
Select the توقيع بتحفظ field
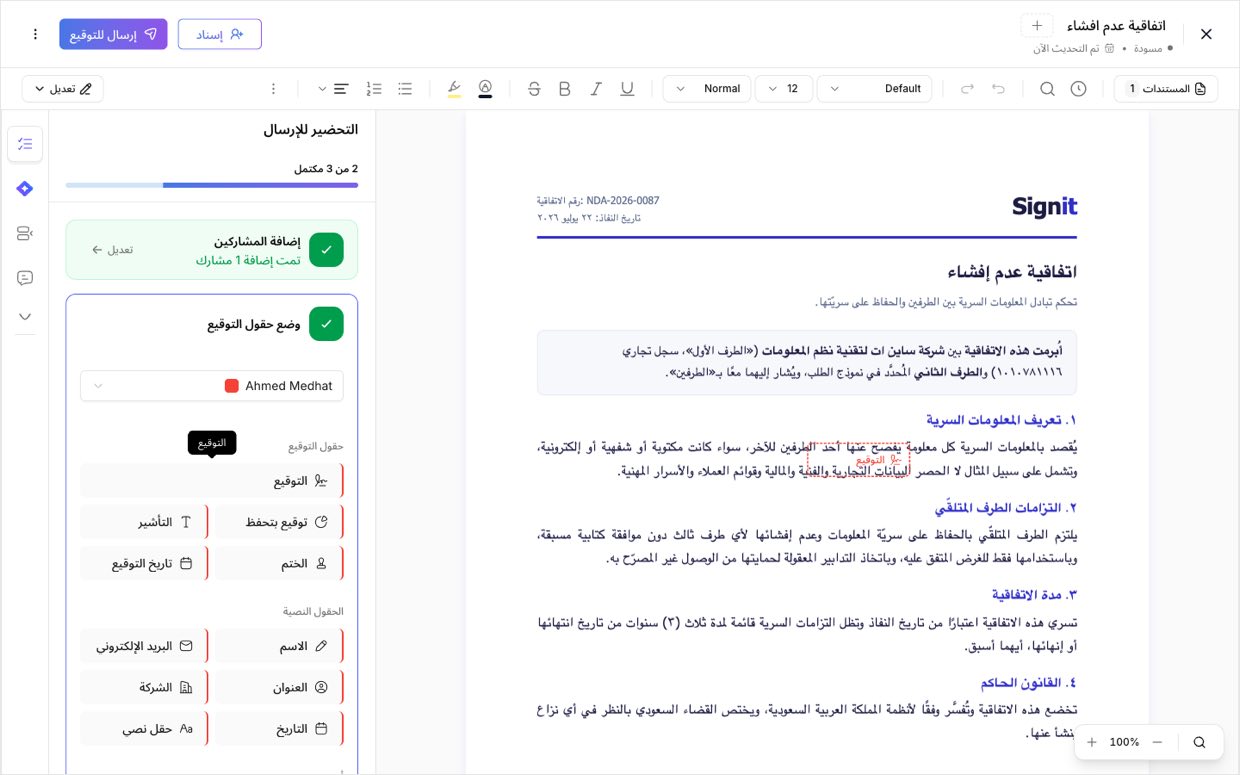pyautogui.click(x=279, y=522)
